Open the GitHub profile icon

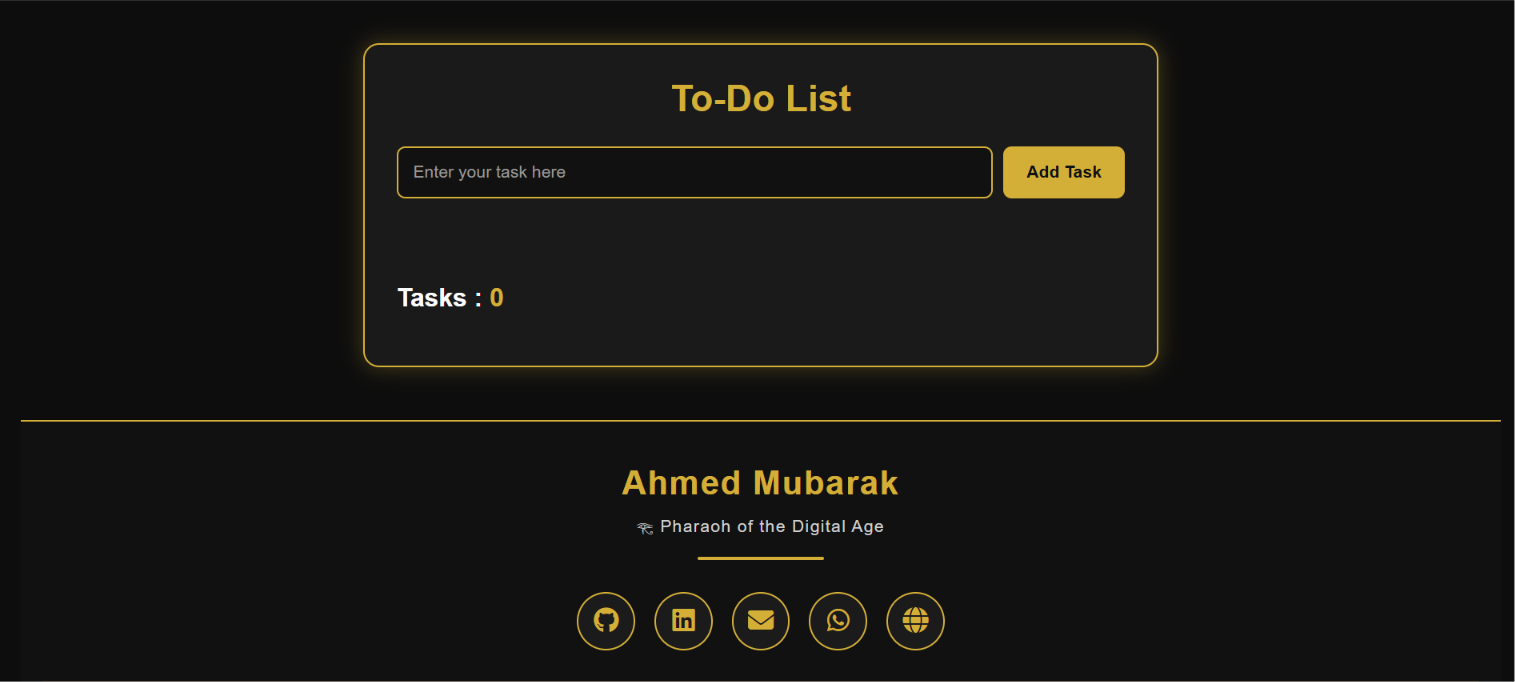tap(606, 621)
